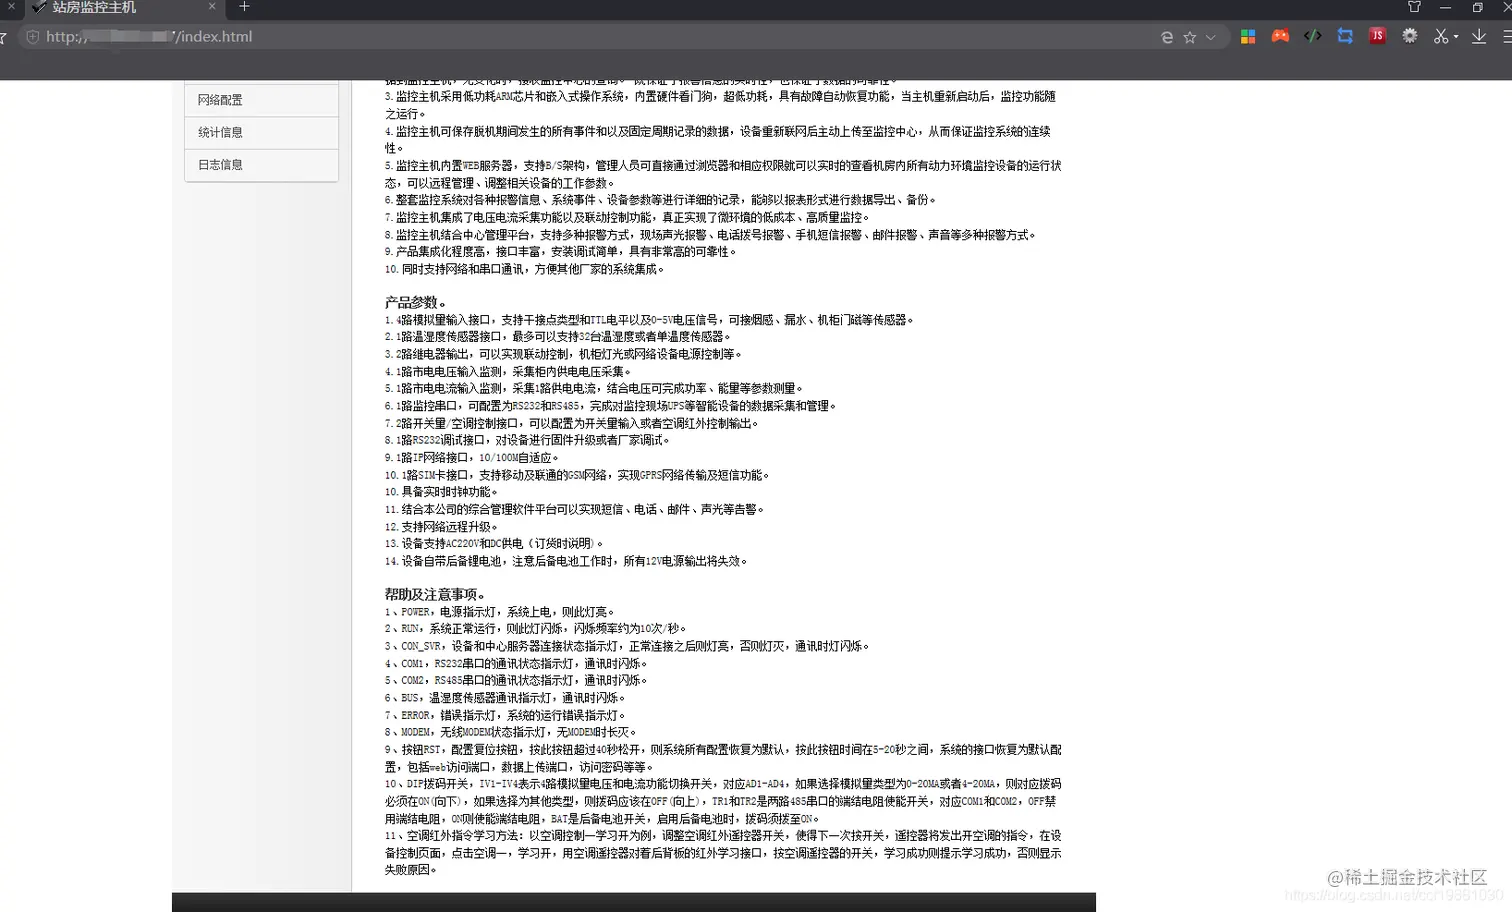Open the skin (t-shirt) icon in title bar
1512x912 pixels.
(x=1414, y=7)
